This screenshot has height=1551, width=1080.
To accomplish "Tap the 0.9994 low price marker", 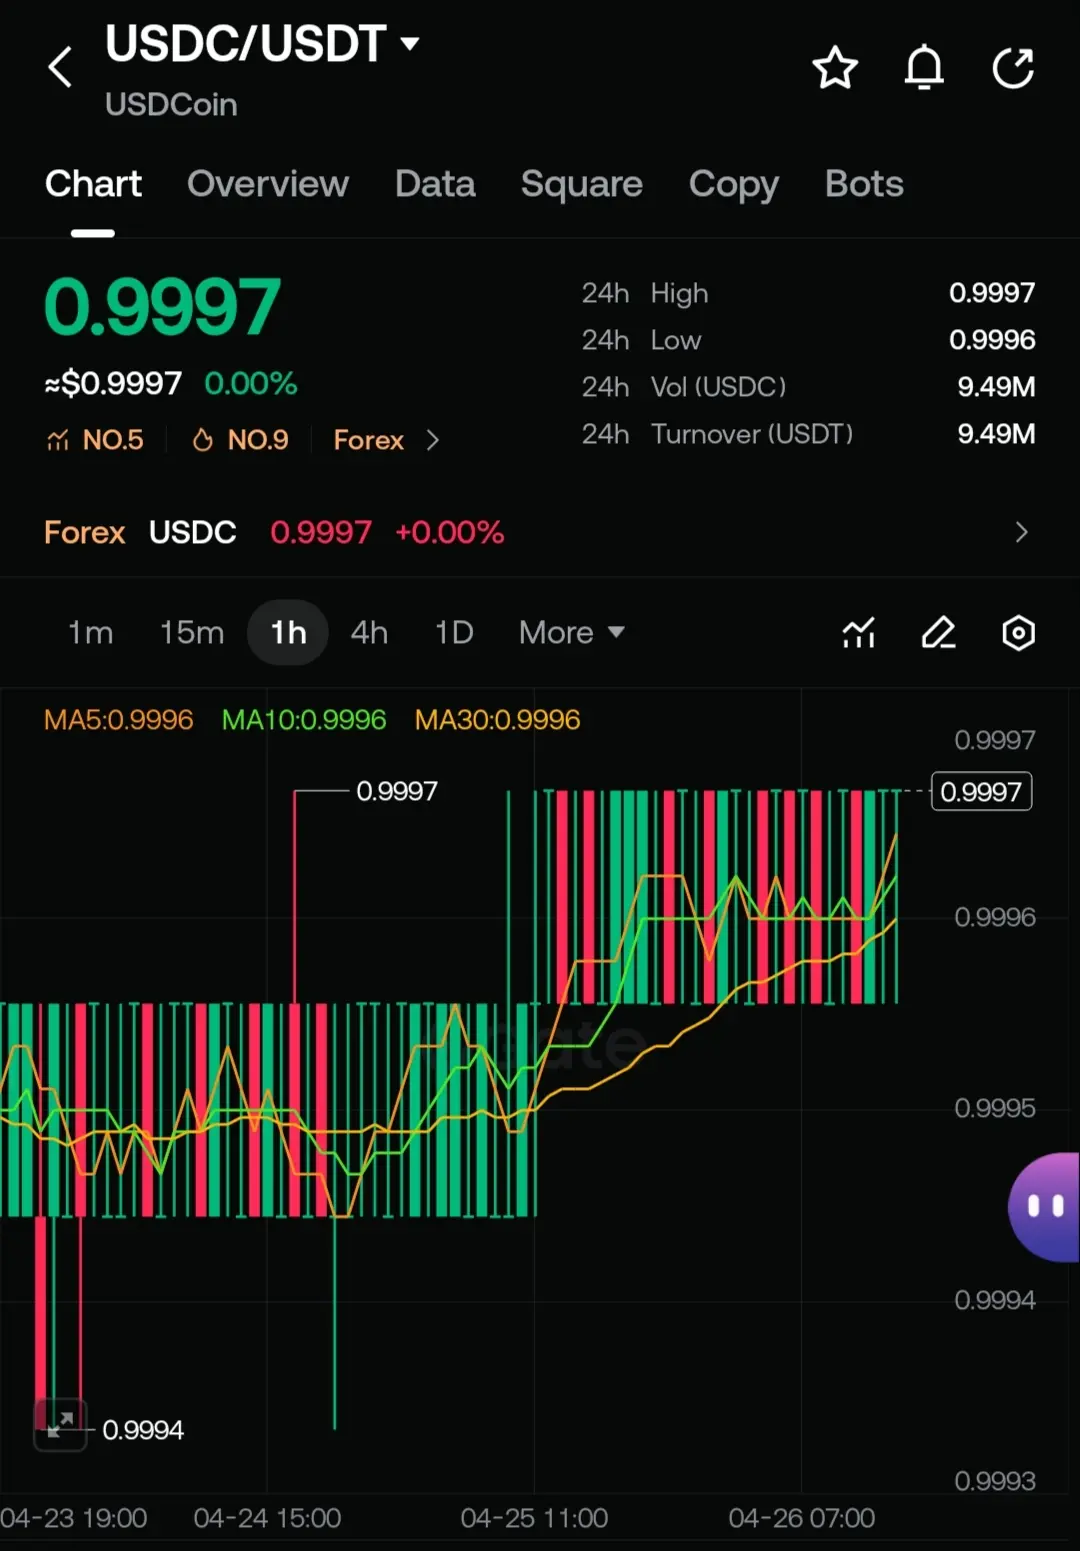I will pos(143,1430).
